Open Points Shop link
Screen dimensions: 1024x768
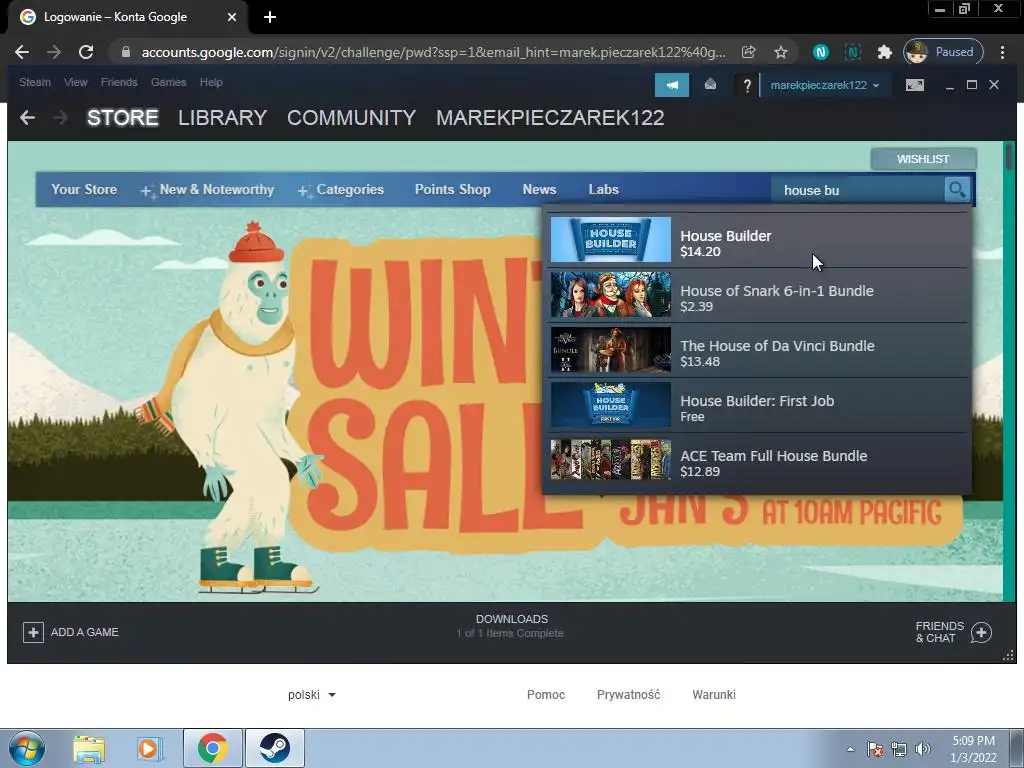tap(453, 189)
